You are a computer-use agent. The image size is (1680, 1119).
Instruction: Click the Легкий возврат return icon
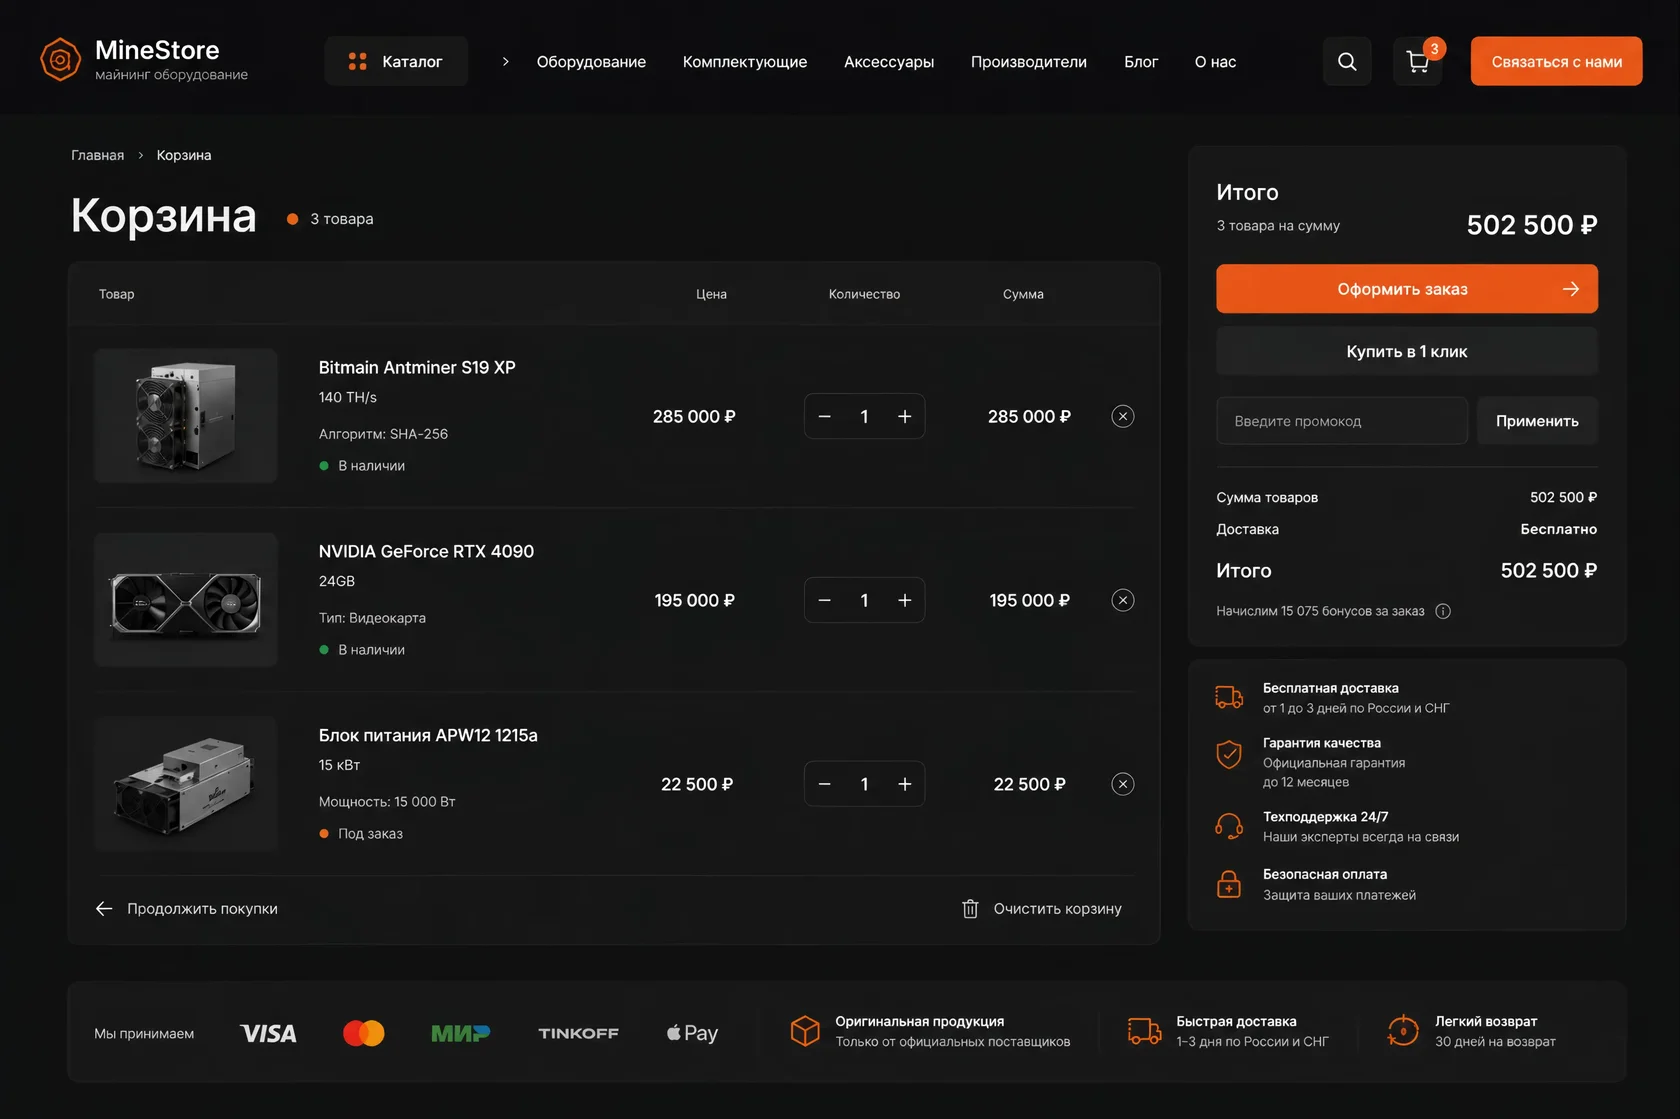1403,1031
